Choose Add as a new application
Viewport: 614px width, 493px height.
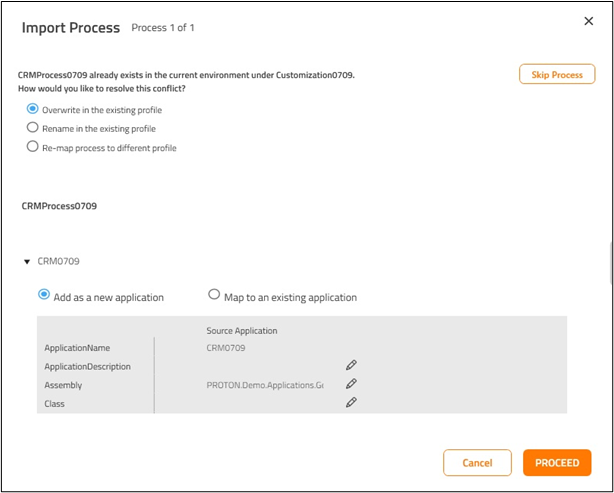click(43, 295)
